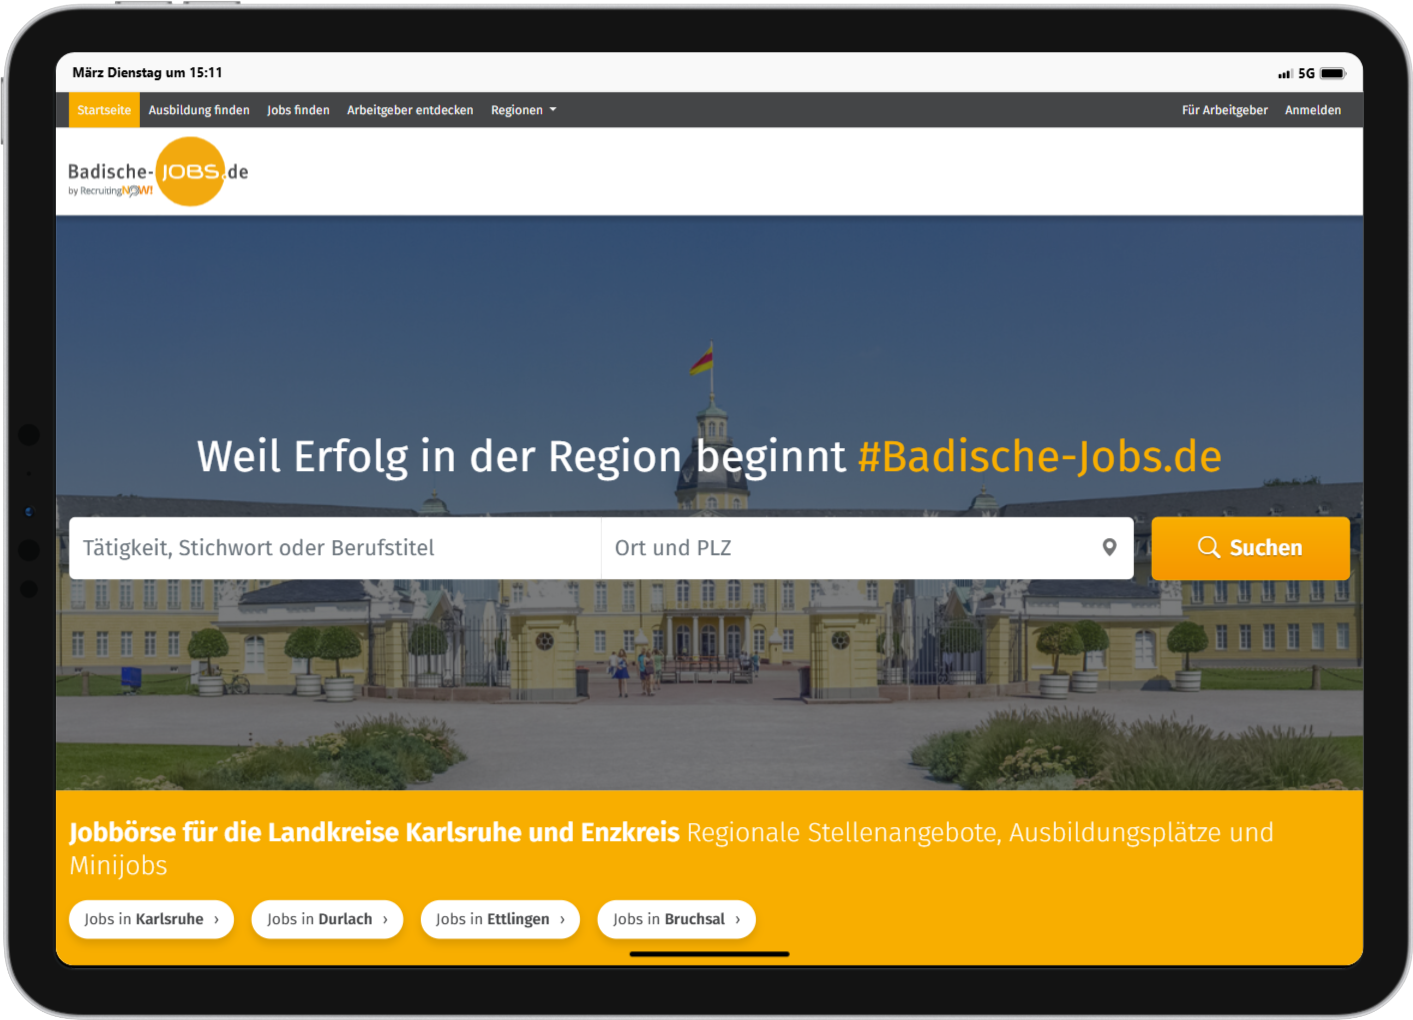Select Jobs finden in the navigation
This screenshot has height=1020, width=1413.
[297, 110]
